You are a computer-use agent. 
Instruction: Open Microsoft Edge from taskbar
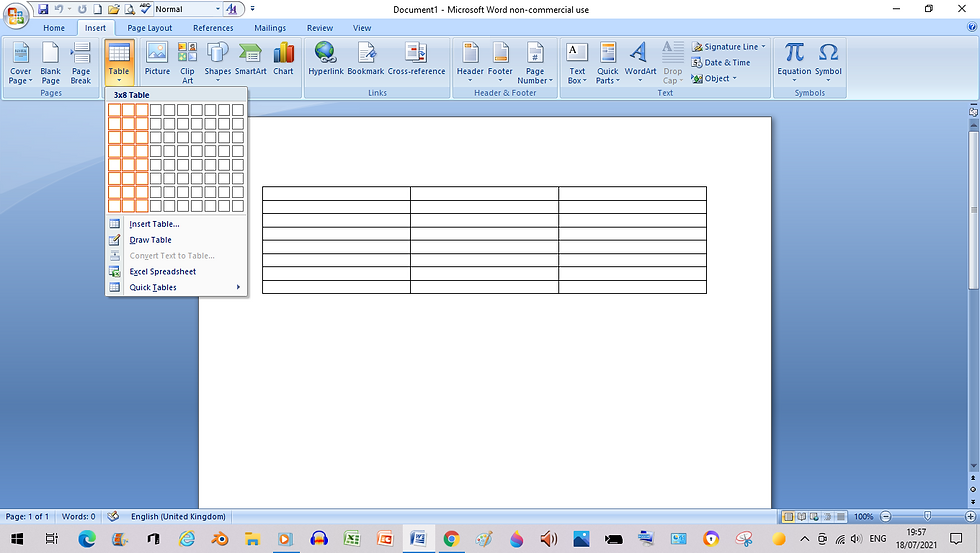tap(87, 539)
